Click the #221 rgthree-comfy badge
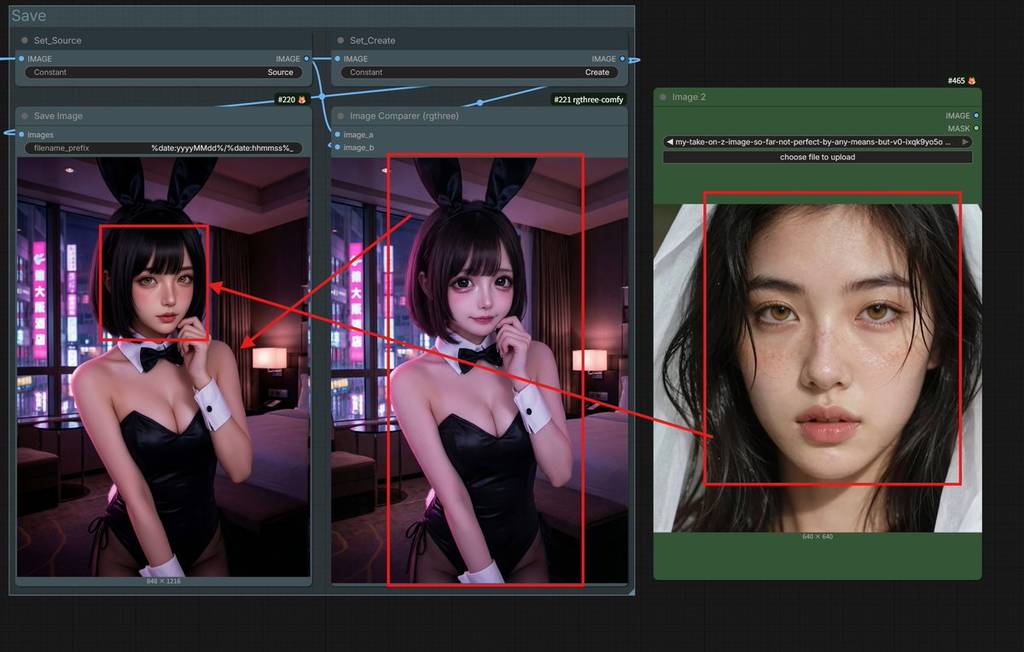This screenshot has width=1024, height=652. [588, 100]
